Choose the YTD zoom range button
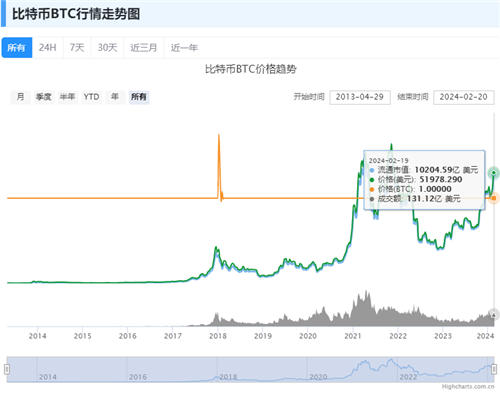500x396 pixels. [91, 97]
